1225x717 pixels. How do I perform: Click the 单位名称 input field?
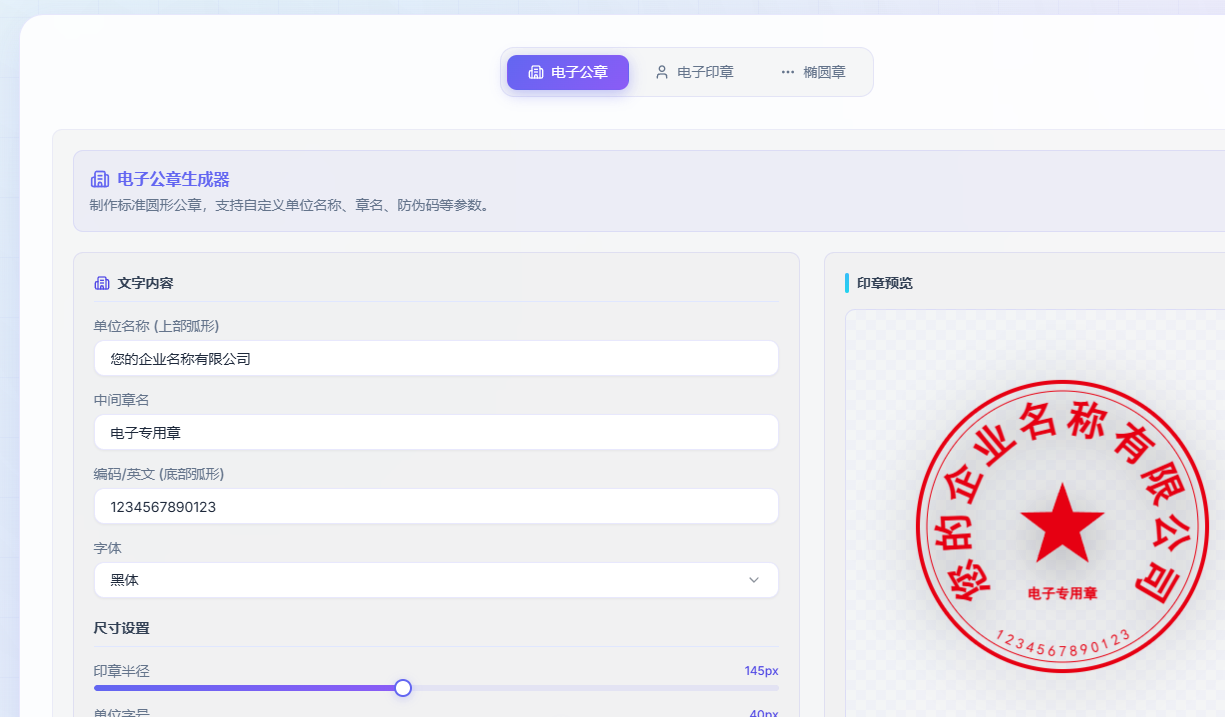point(436,358)
